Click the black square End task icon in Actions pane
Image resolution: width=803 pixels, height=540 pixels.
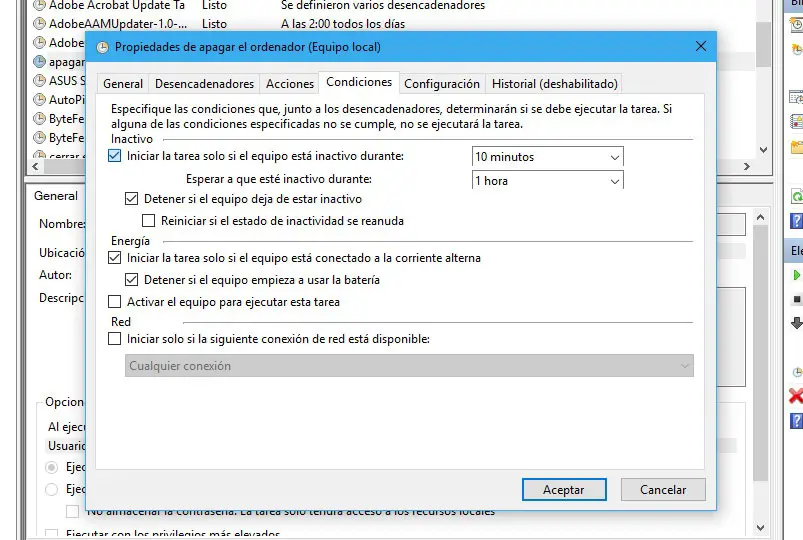796,299
